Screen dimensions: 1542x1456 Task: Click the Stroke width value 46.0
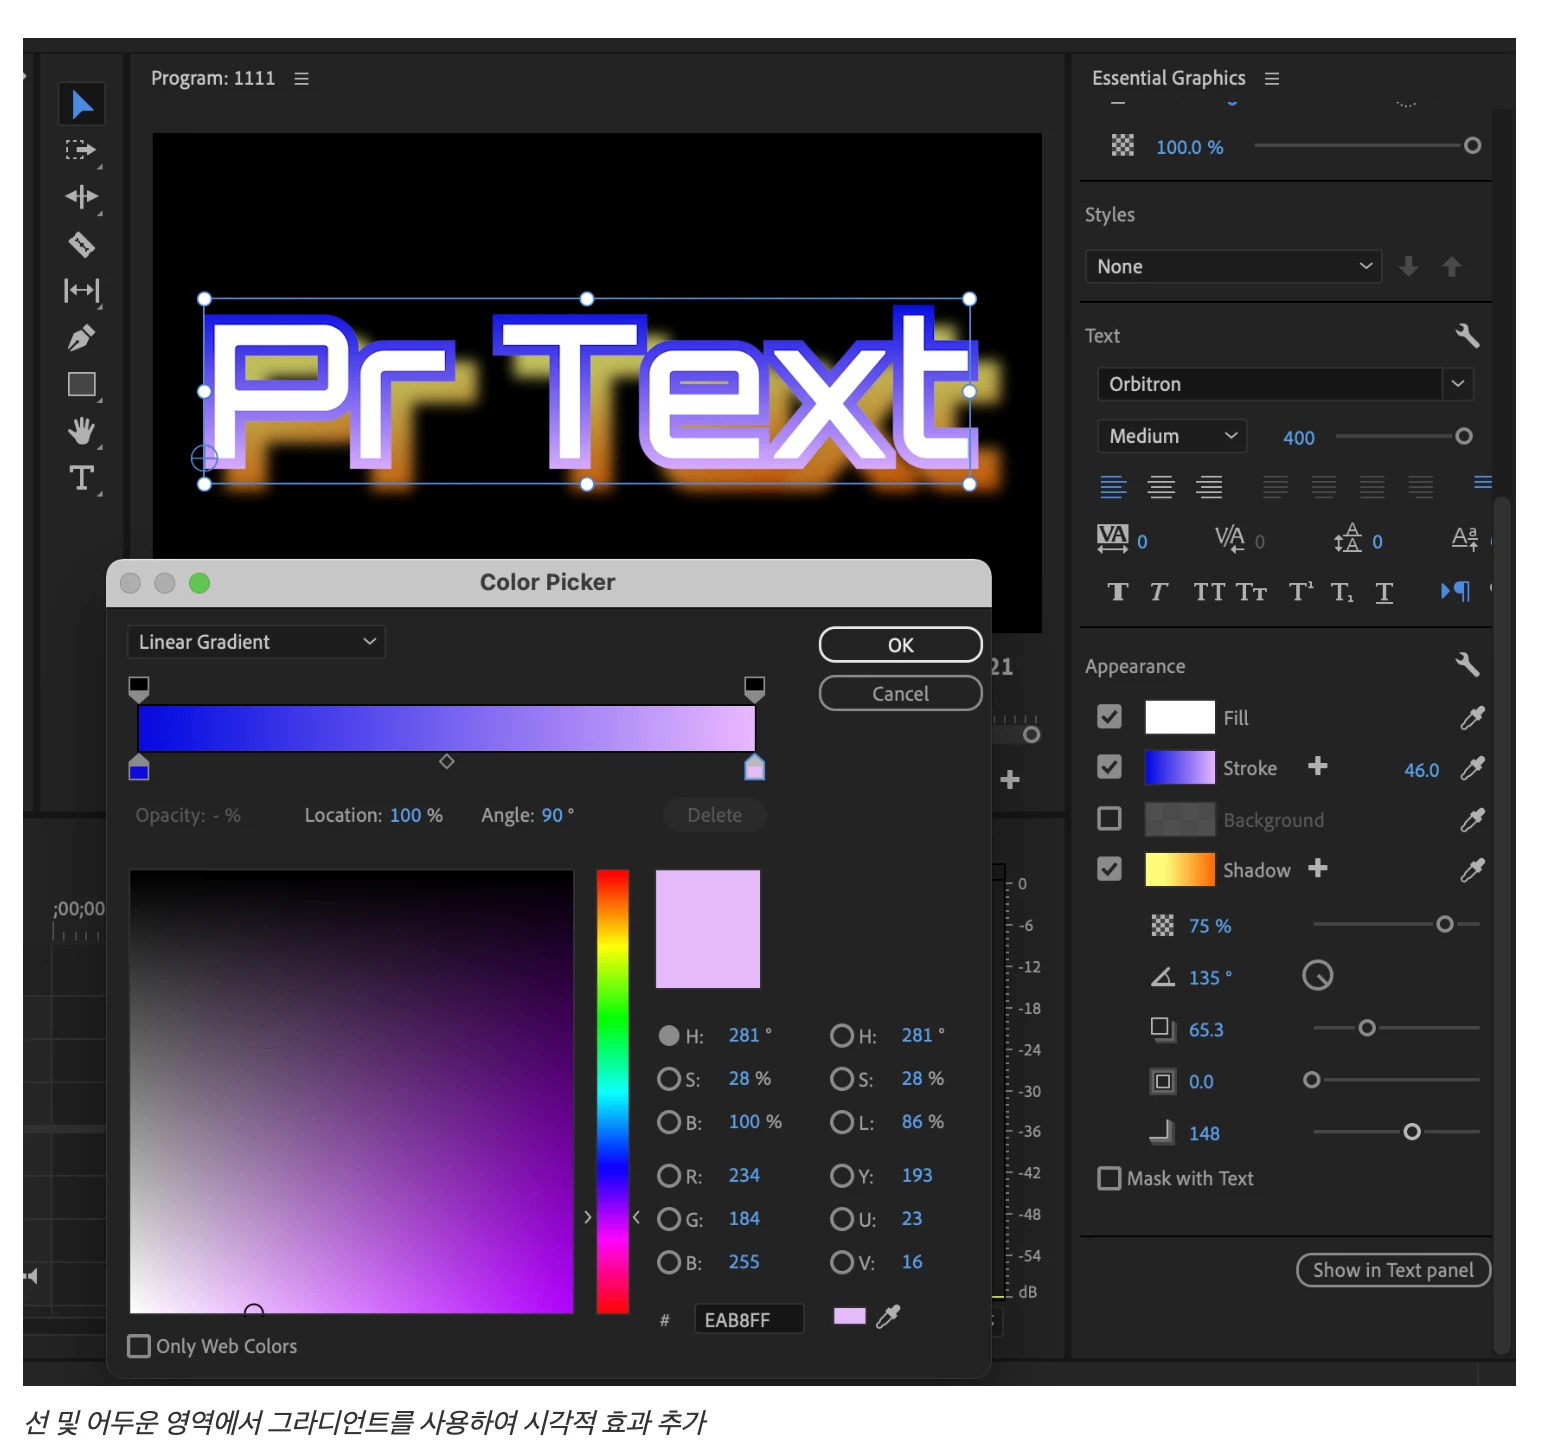[x=1421, y=770]
